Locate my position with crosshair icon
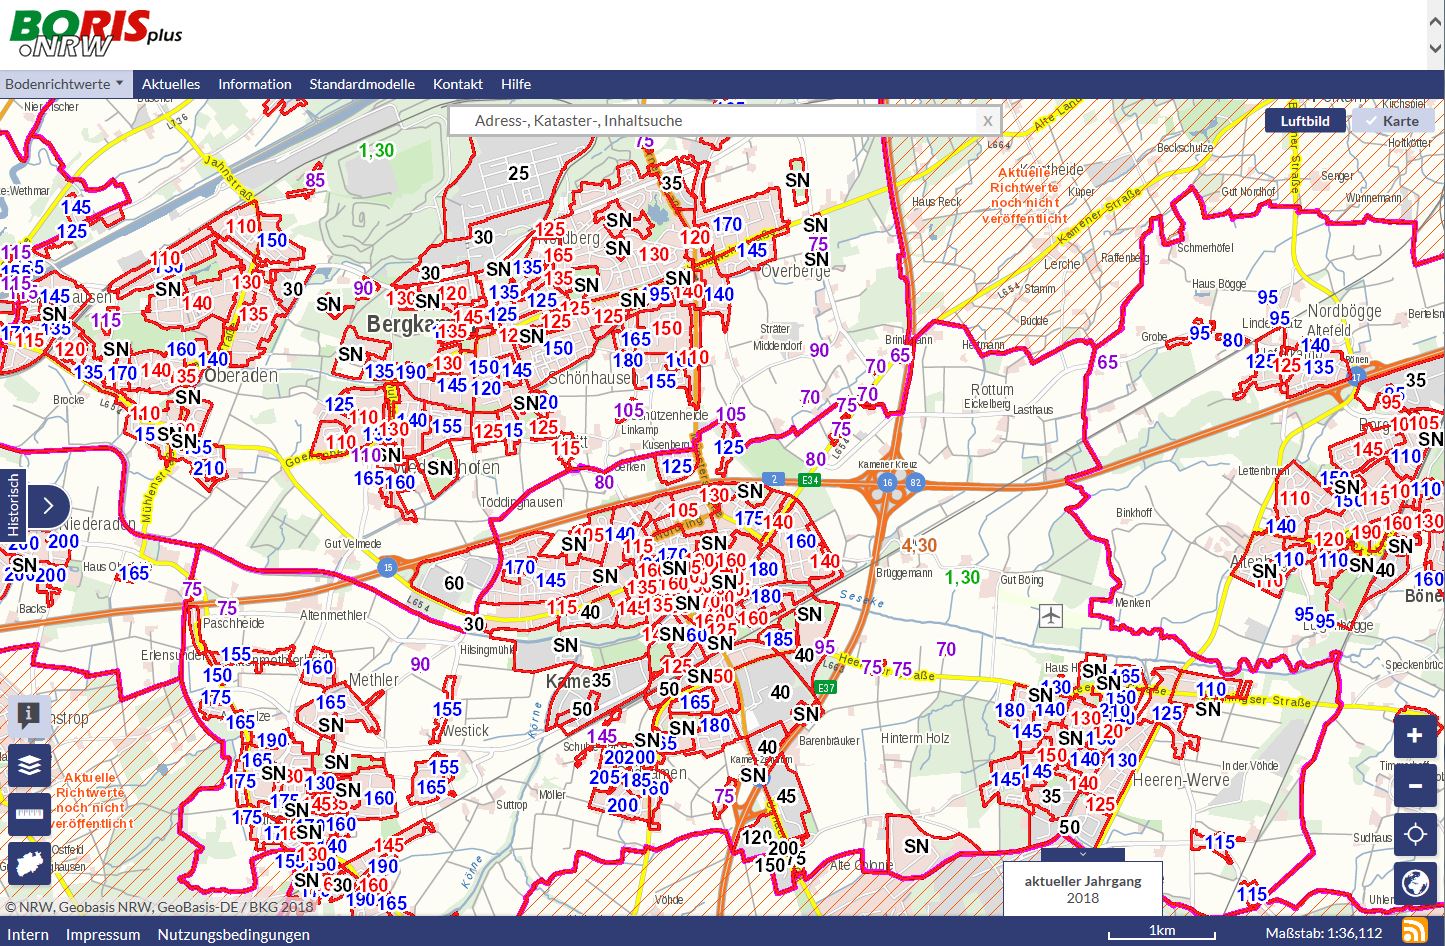Screen dimensions: 1445x946 pyautogui.click(x=1414, y=834)
